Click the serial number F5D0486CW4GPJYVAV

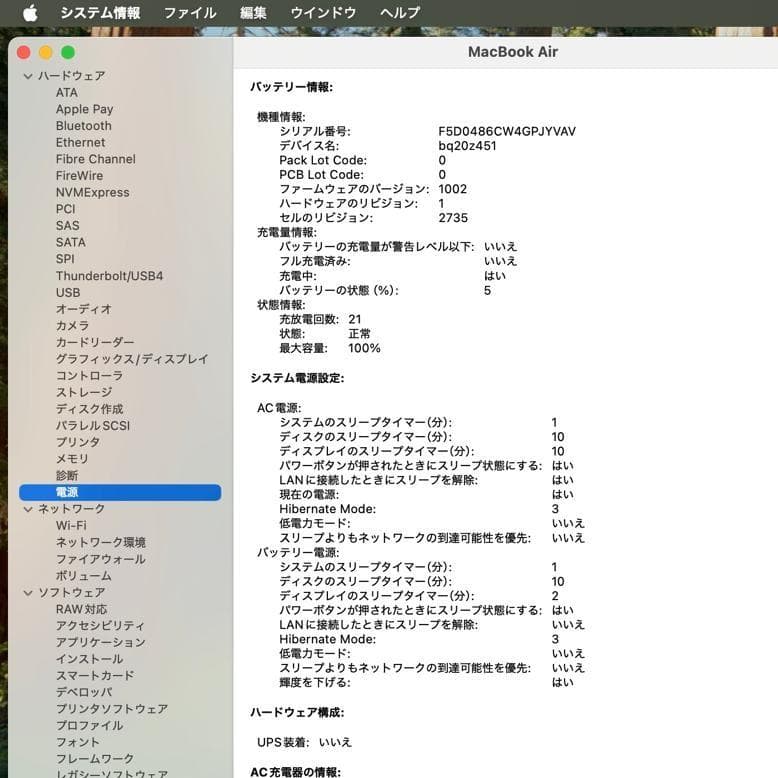(507, 131)
